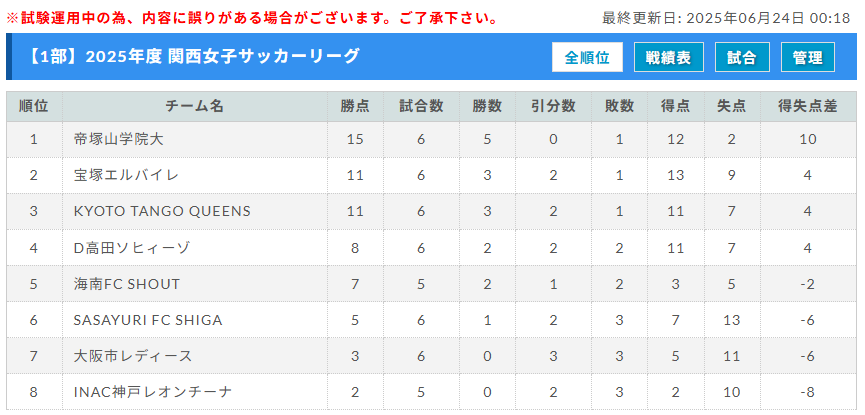
Task: Switch to the 戦績表 tab
Action: coord(669,57)
